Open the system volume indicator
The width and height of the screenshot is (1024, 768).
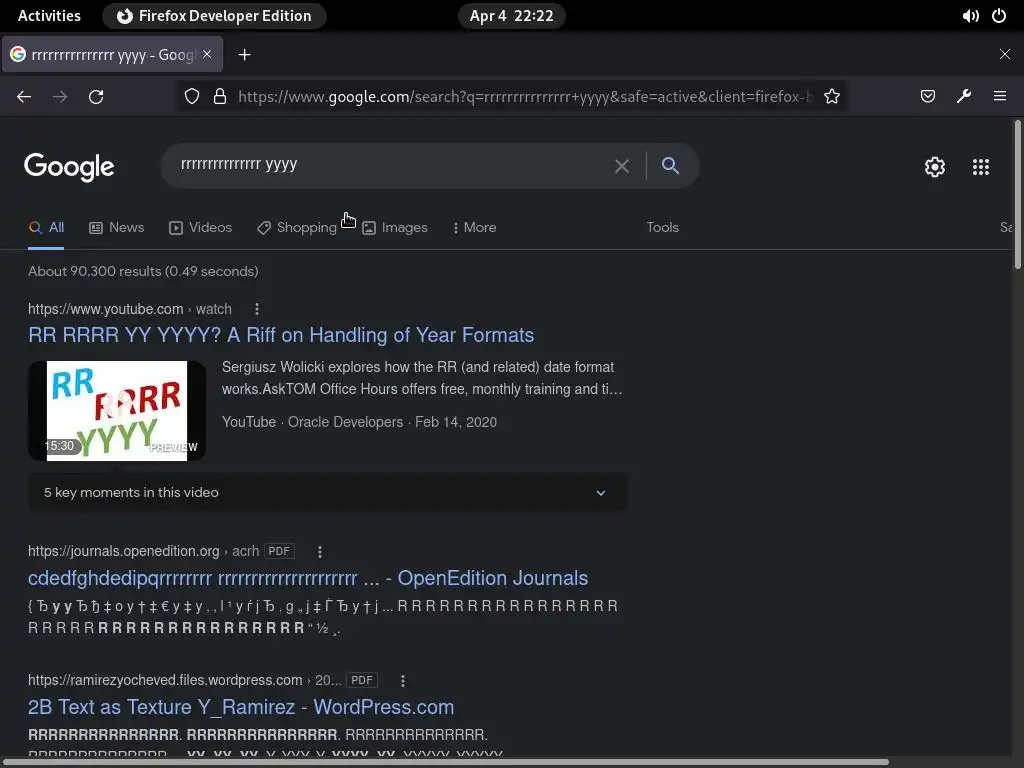tap(970, 16)
